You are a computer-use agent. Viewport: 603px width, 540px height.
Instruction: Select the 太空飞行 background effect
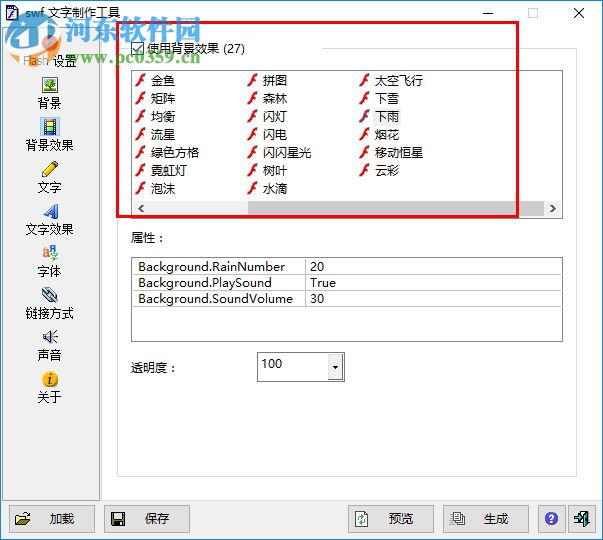[391, 80]
